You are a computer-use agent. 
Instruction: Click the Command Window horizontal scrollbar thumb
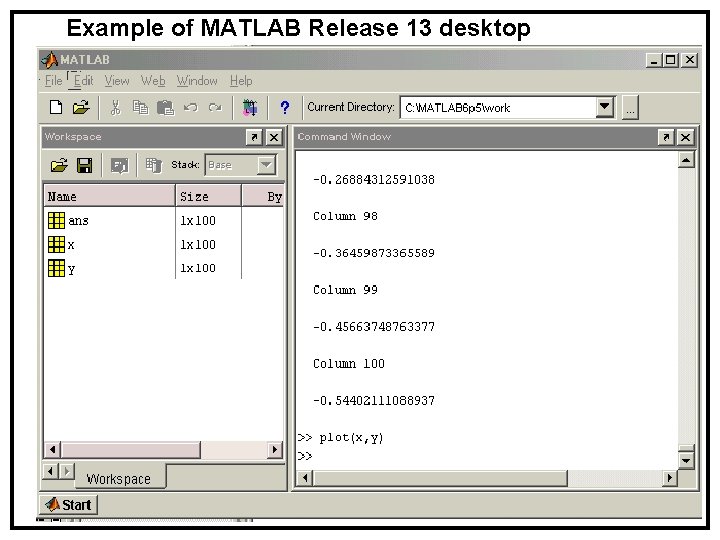pyautogui.click(x=440, y=478)
